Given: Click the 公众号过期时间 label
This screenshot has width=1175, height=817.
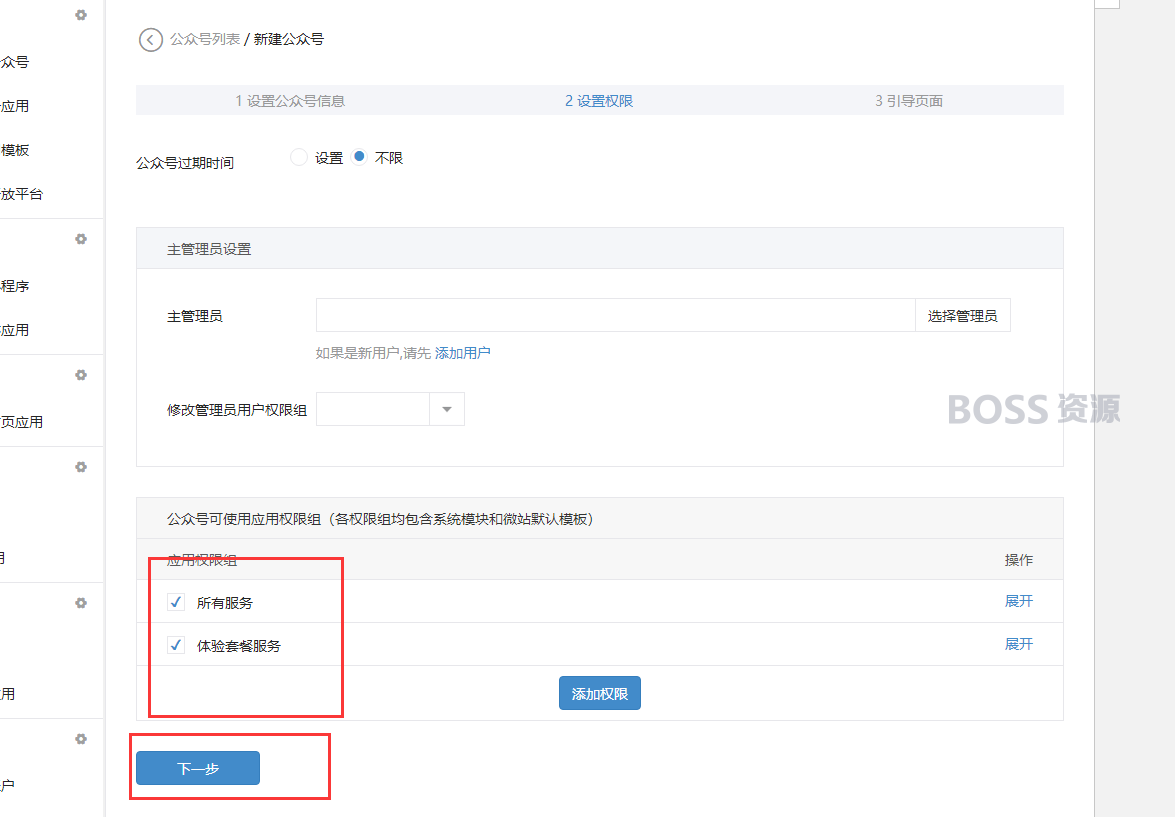Looking at the screenshot, I should pyautogui.click(x=185, y=163).
